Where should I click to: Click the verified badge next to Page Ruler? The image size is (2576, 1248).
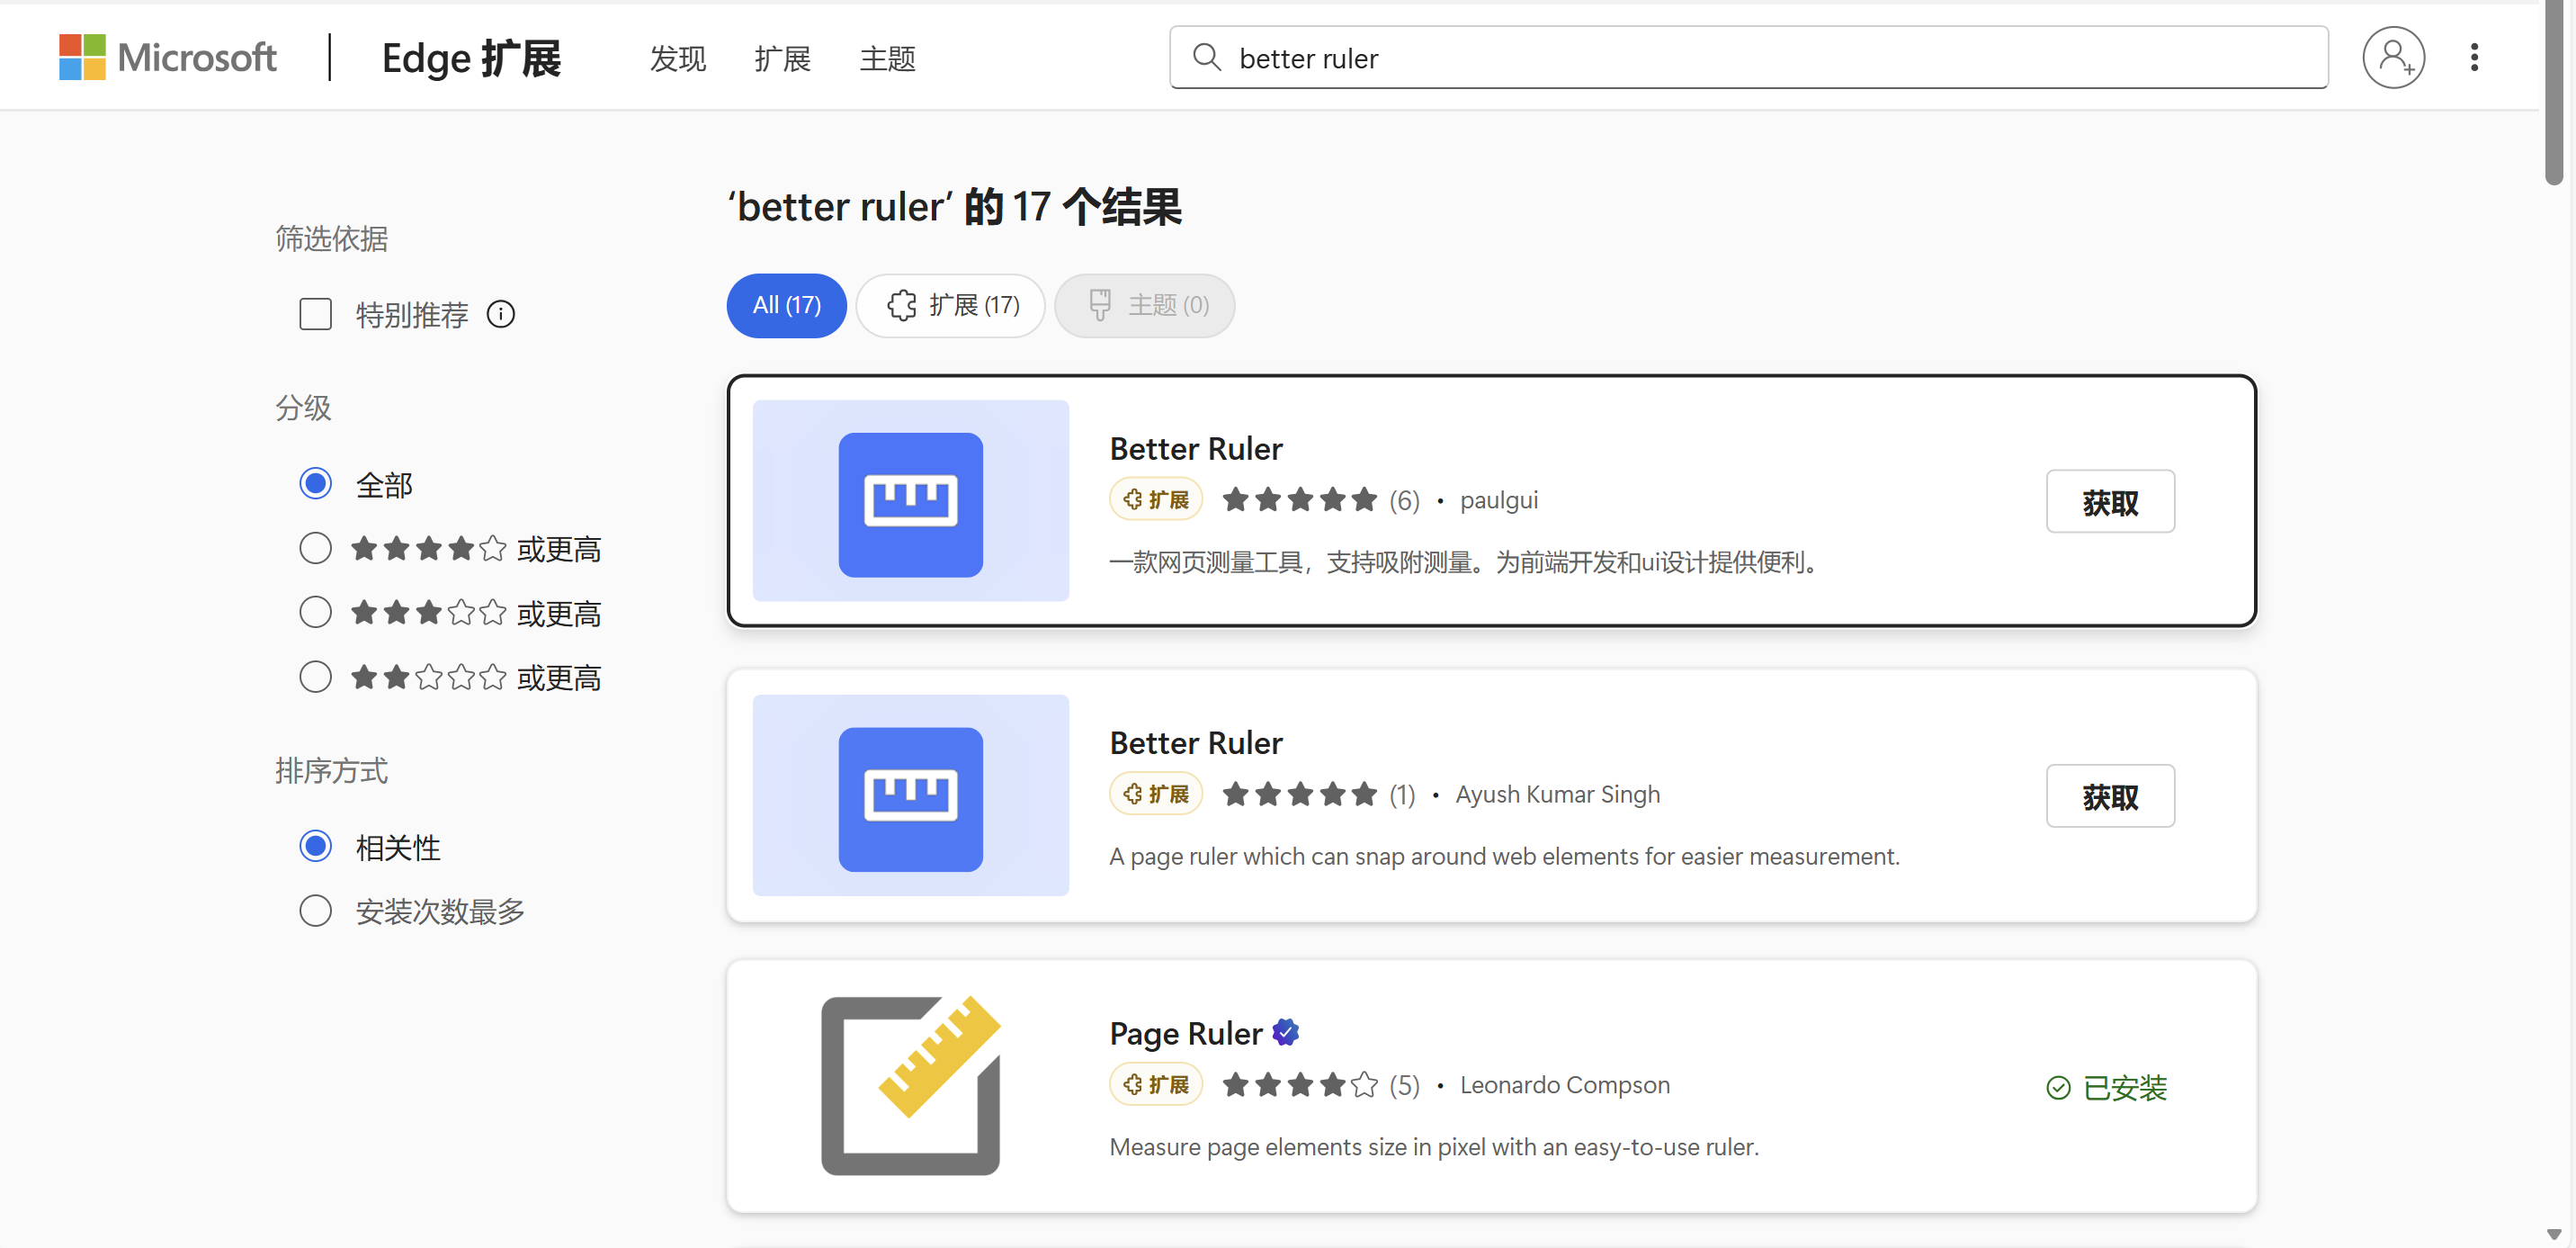point(1286,1031)
